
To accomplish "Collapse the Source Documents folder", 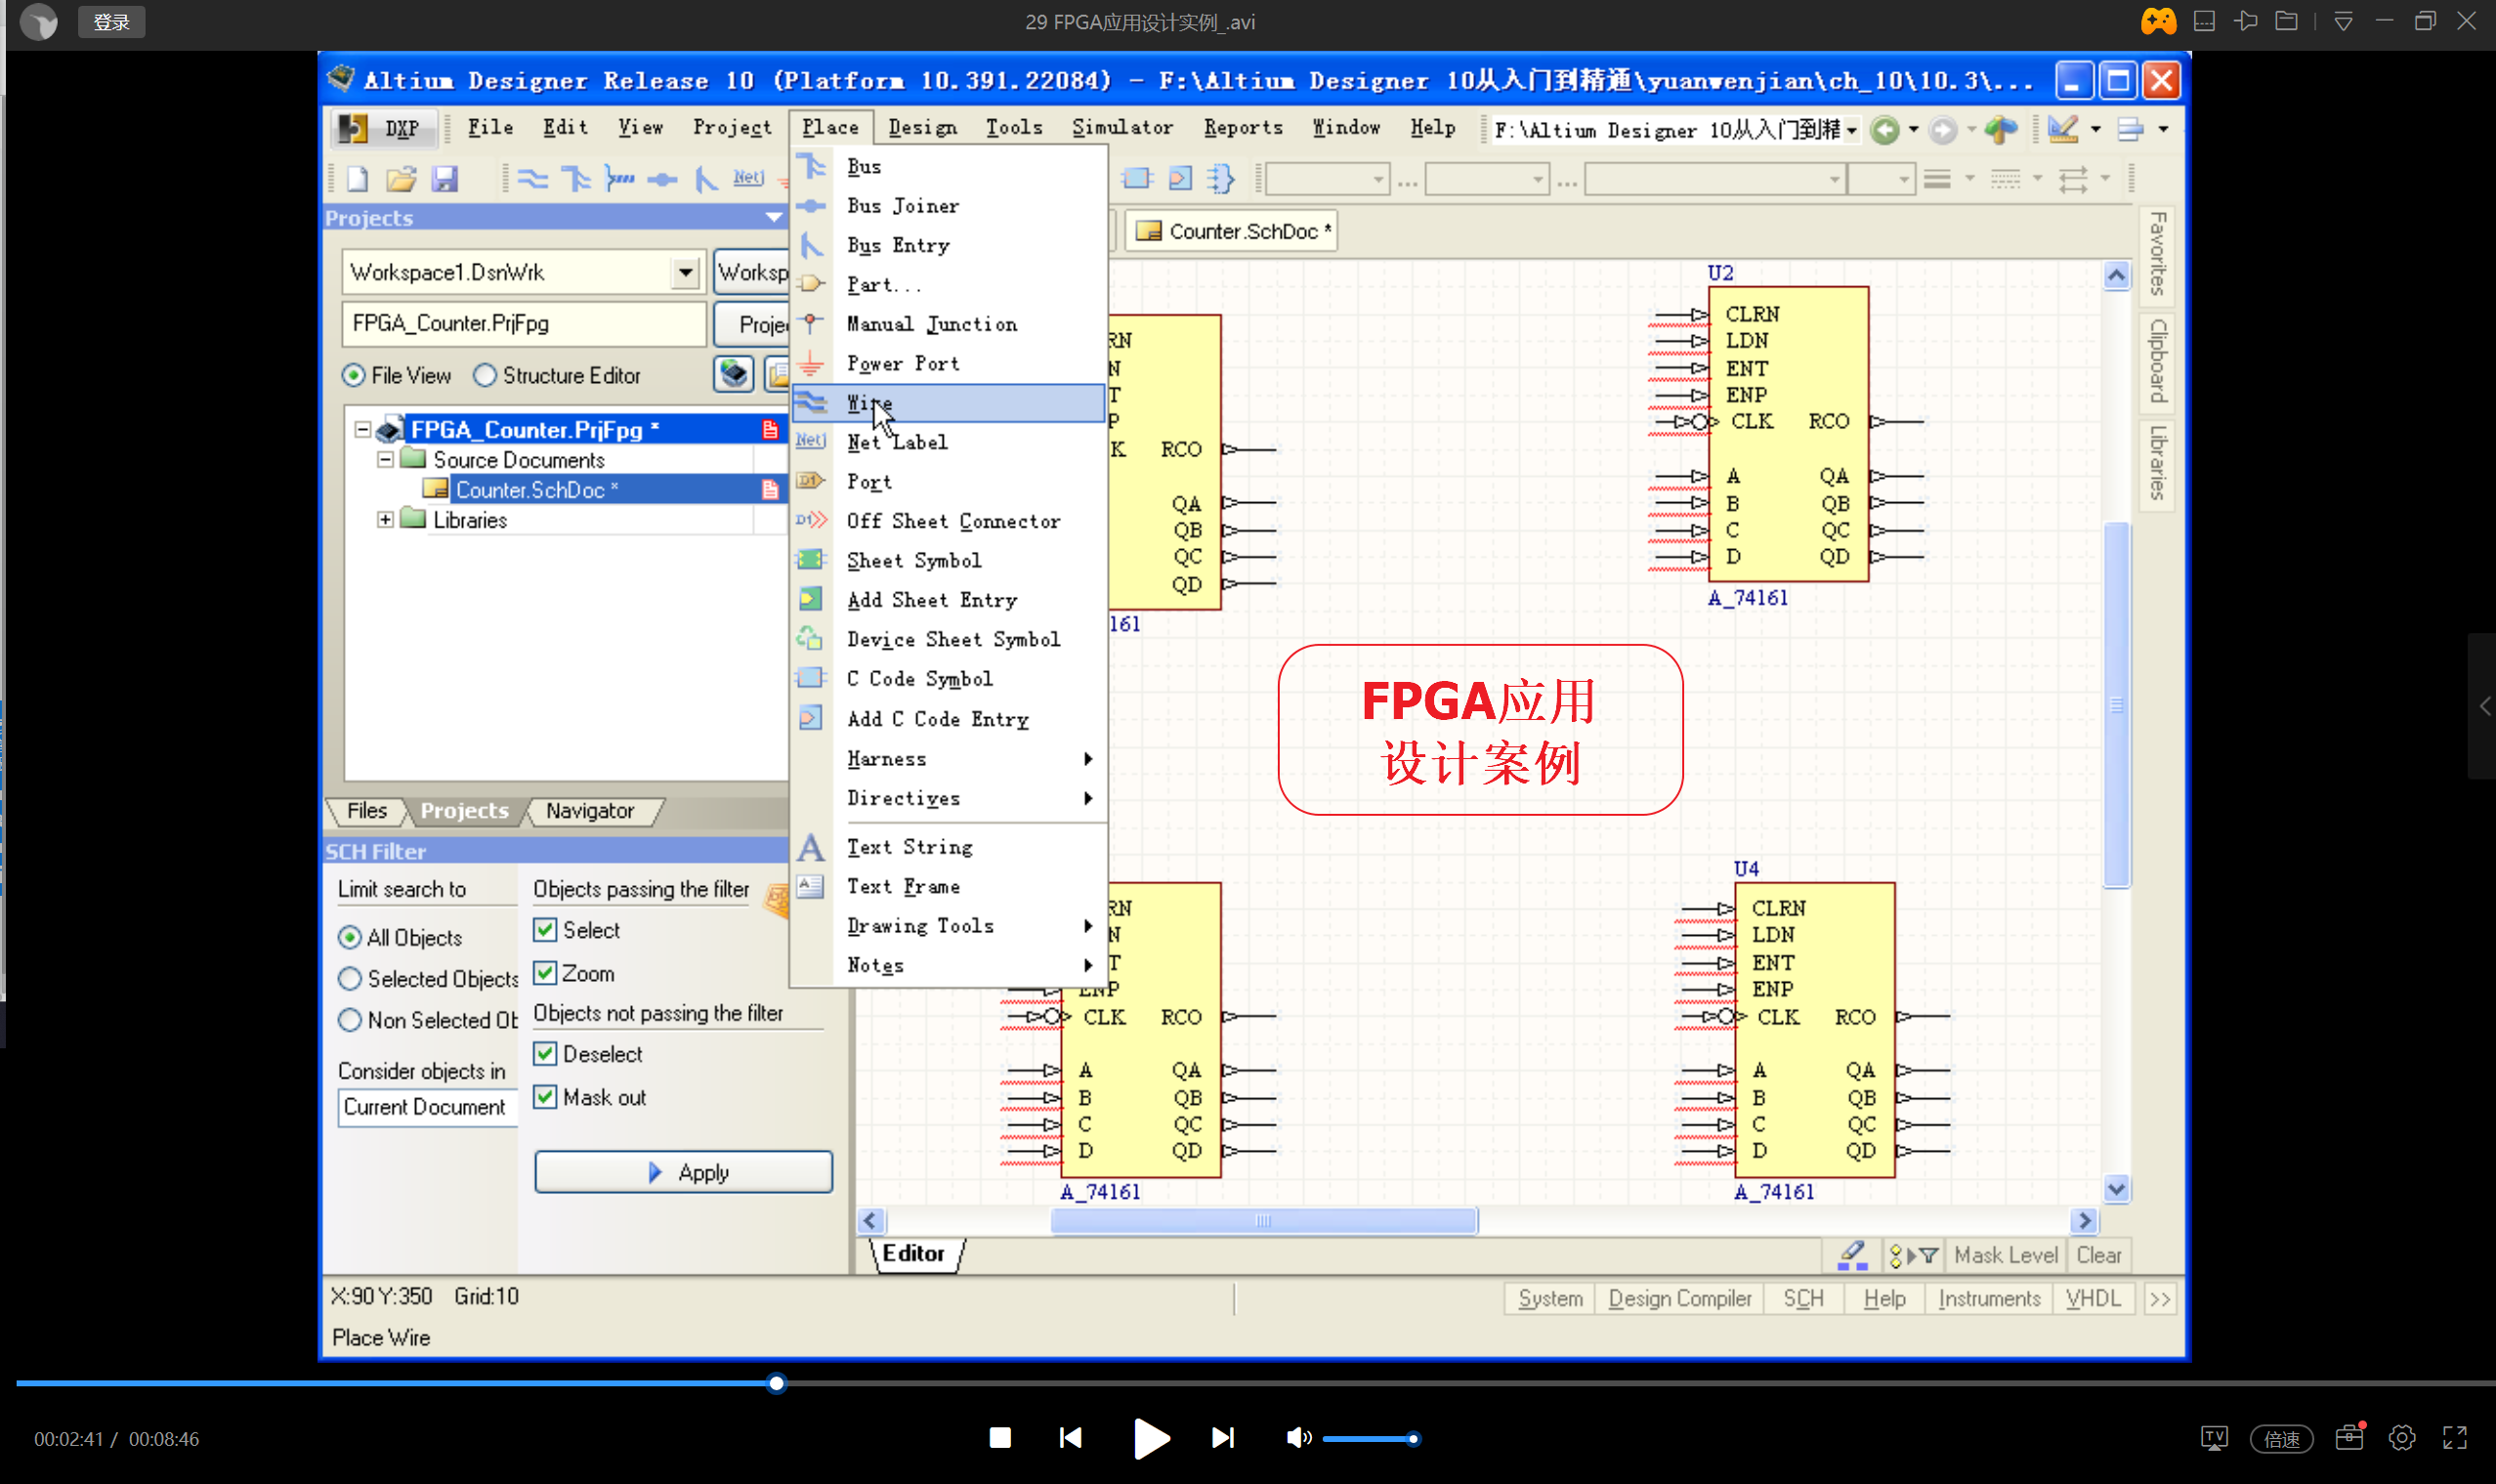I will coord(385,459).
